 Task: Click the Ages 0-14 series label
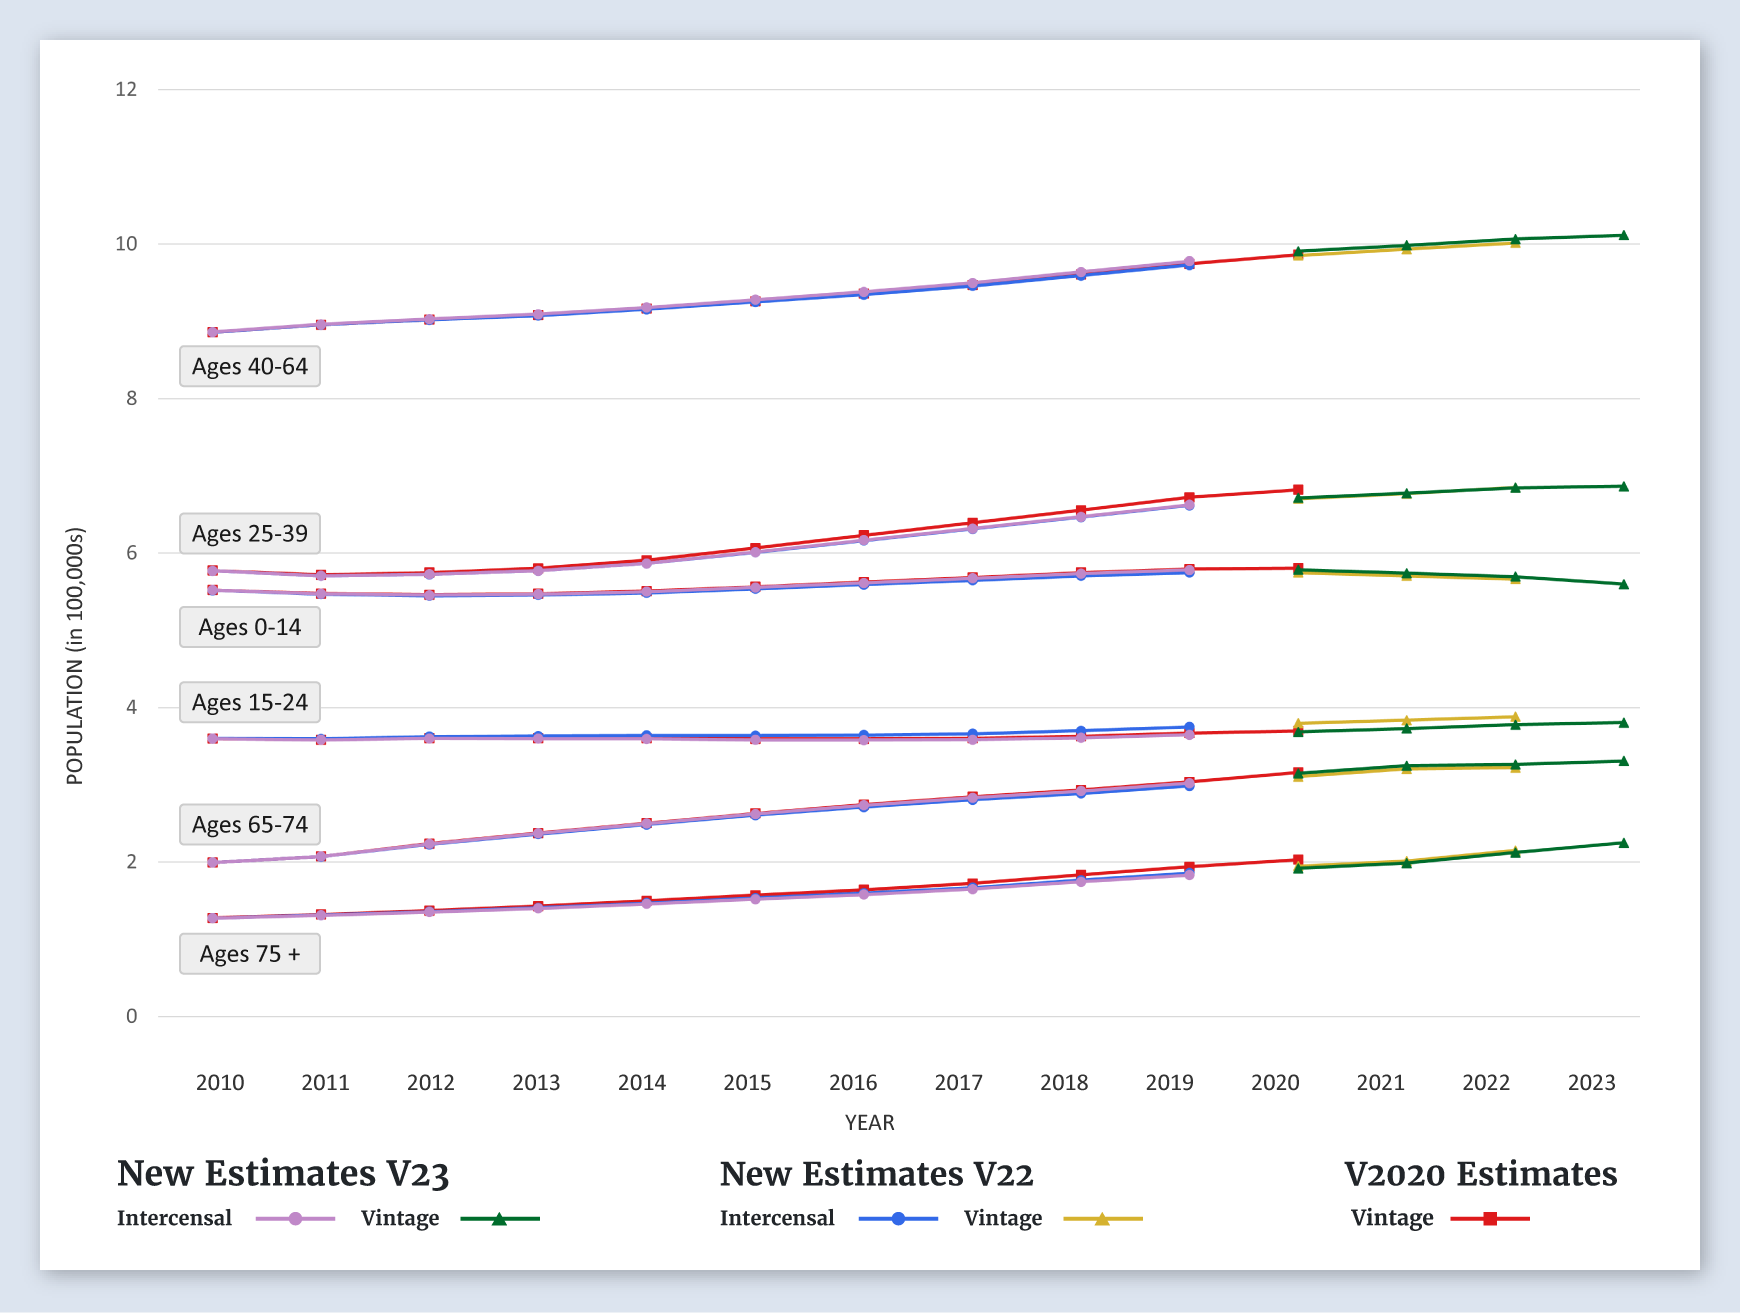pyautogui.click(x=250, y=628)
